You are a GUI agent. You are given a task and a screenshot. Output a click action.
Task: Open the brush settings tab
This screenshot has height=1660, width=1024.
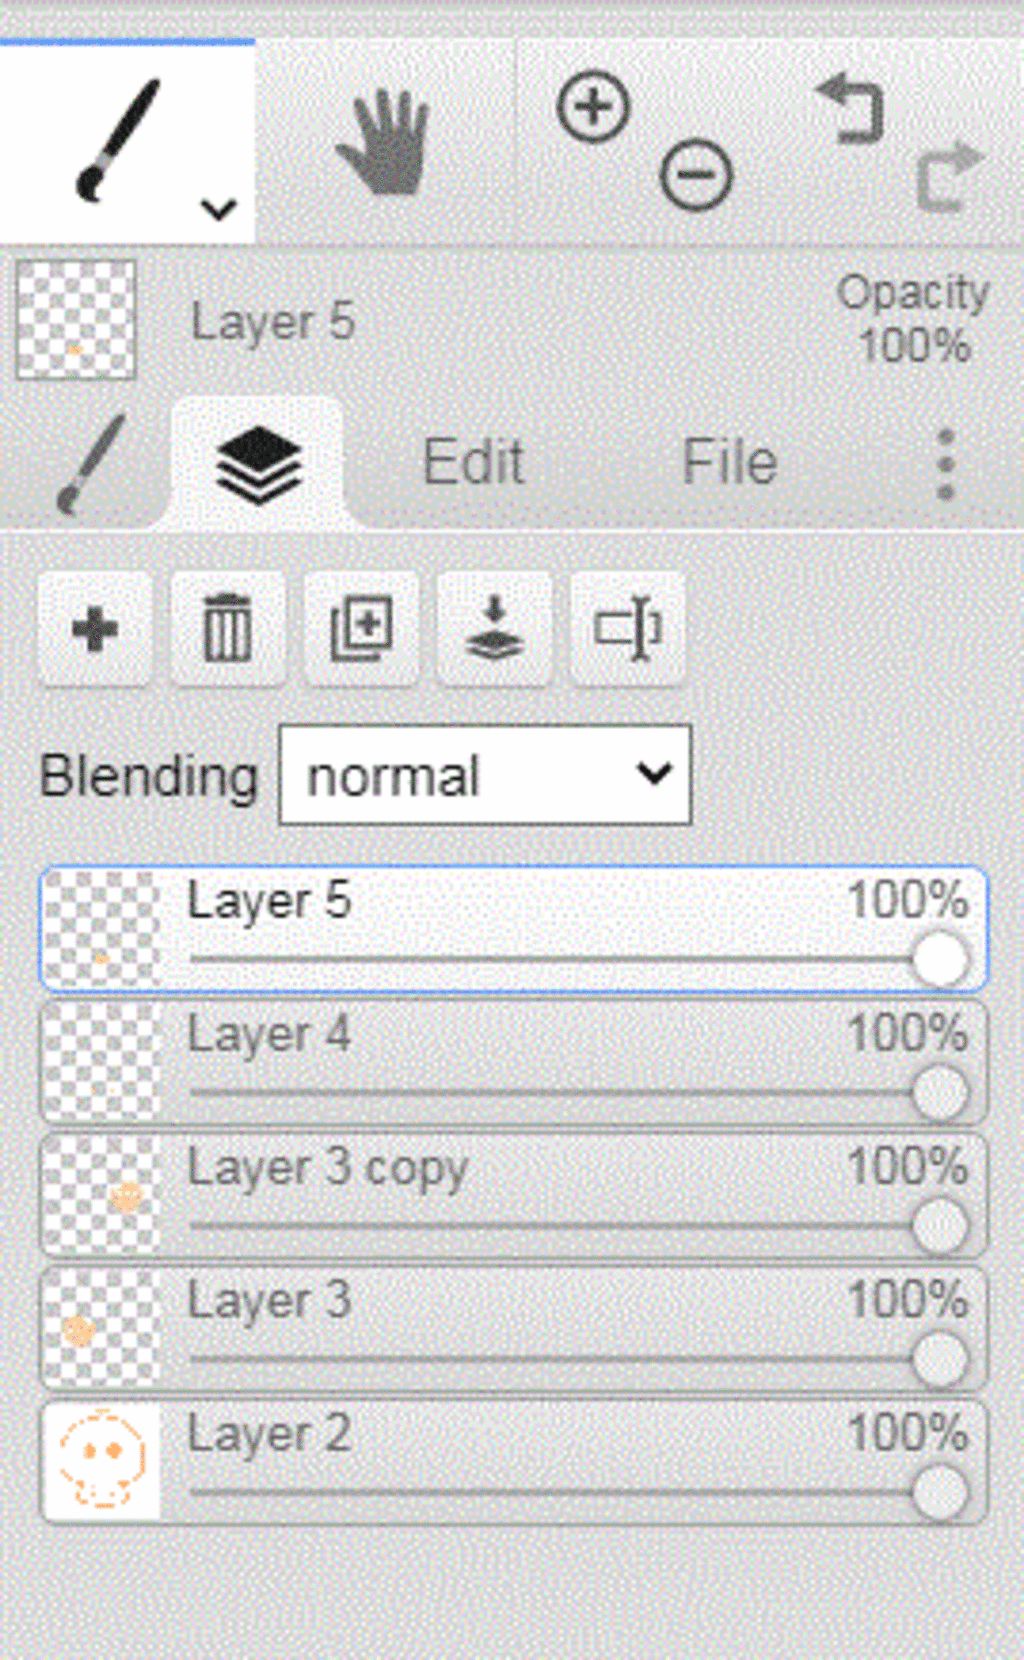[x=91, y=464]
